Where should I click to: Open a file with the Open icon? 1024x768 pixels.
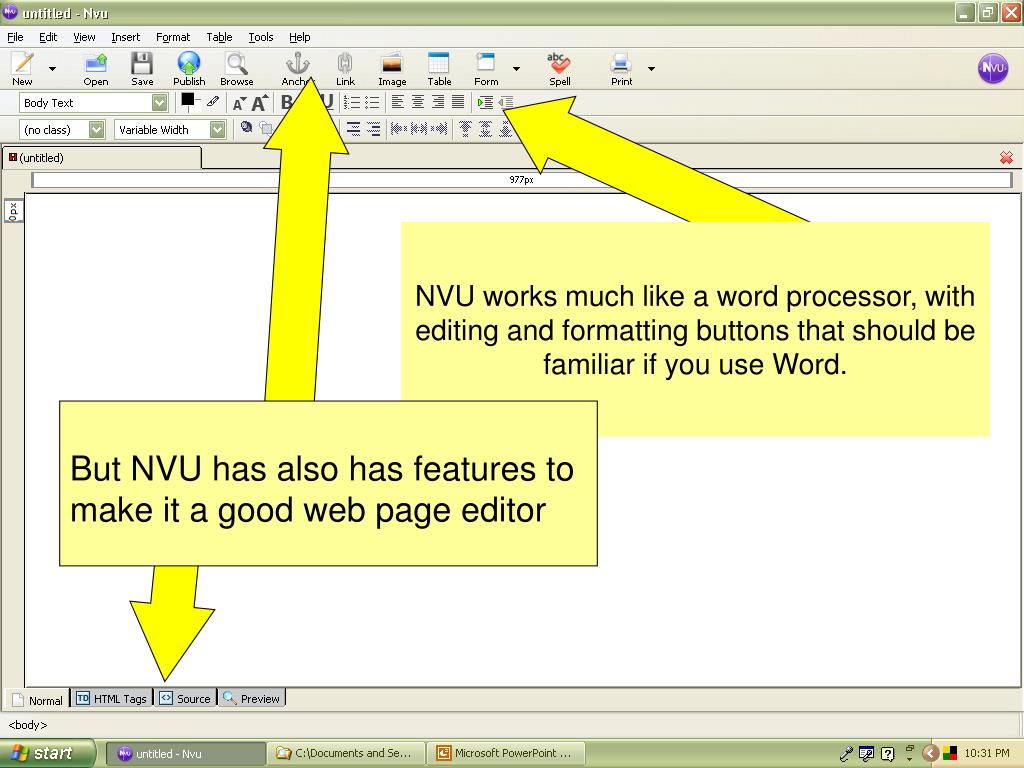click(x=95, y=69)
